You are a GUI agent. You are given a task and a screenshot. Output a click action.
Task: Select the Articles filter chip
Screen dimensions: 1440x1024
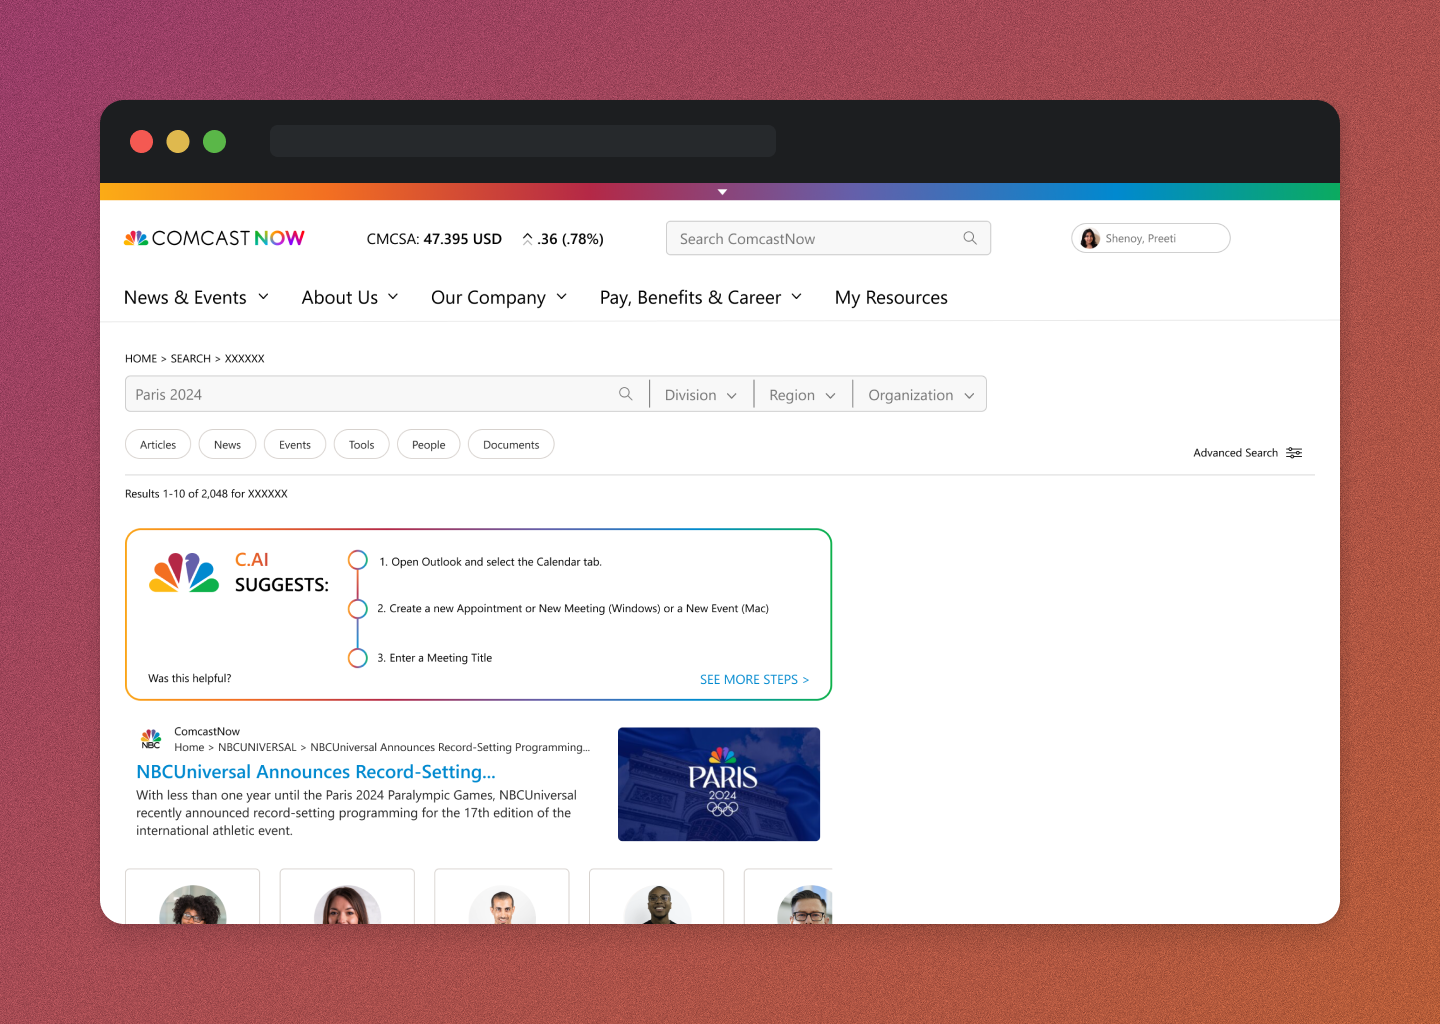158,445
